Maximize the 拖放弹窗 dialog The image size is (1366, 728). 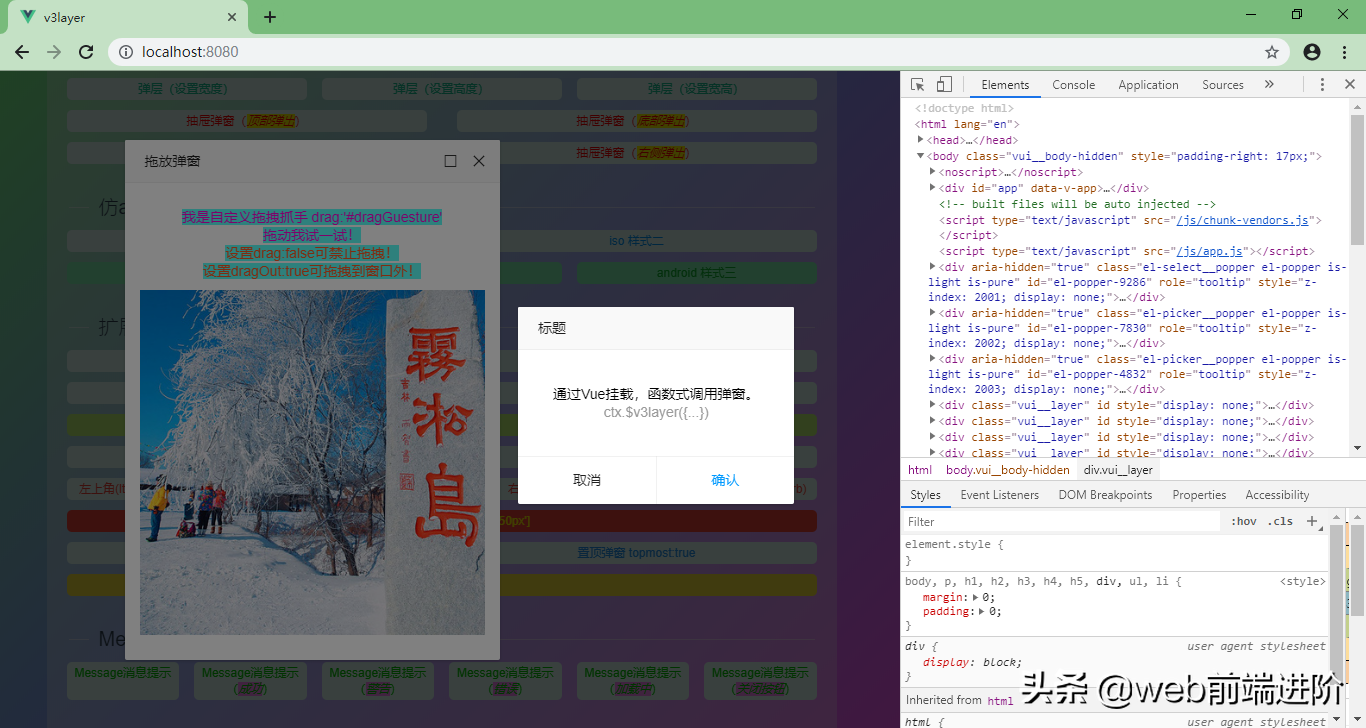click(x=450, y=161)
